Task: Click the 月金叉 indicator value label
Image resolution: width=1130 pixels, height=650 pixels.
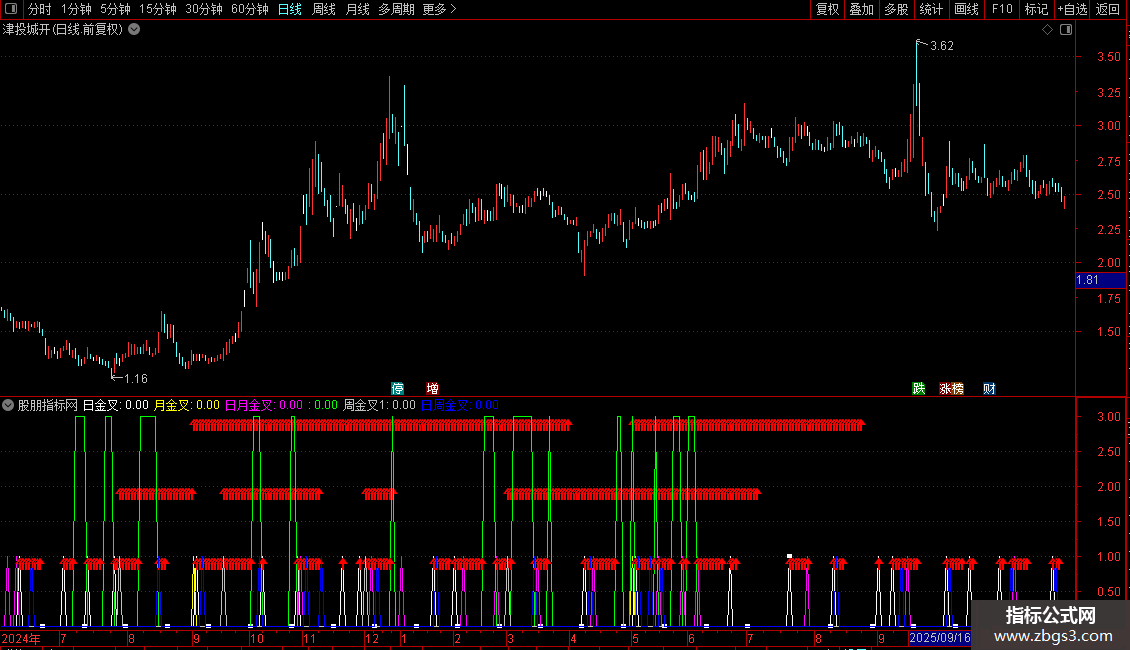Action: point(187,405)
